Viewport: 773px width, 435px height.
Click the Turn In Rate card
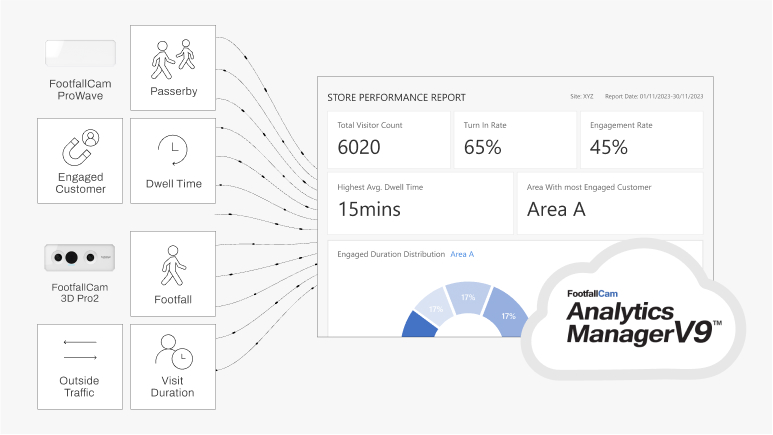[x=515, y=140]
